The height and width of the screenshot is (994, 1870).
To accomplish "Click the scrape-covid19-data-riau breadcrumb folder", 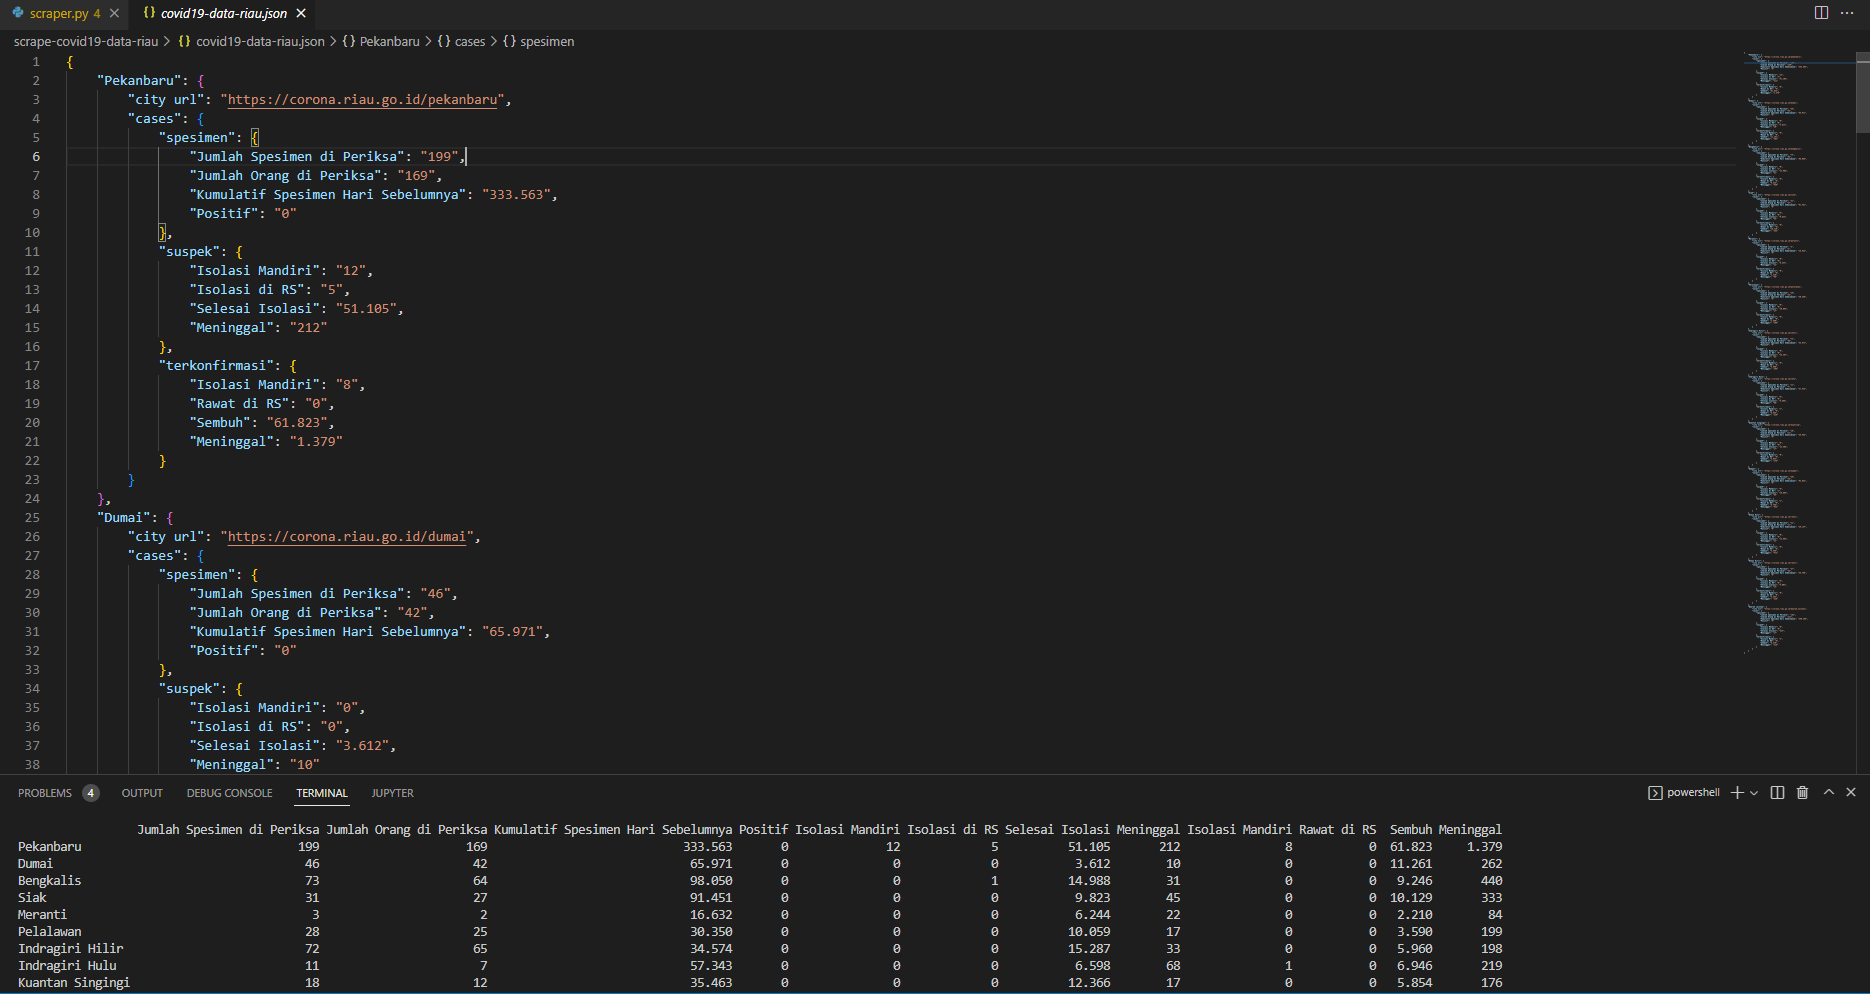I will tap(86, 41).
